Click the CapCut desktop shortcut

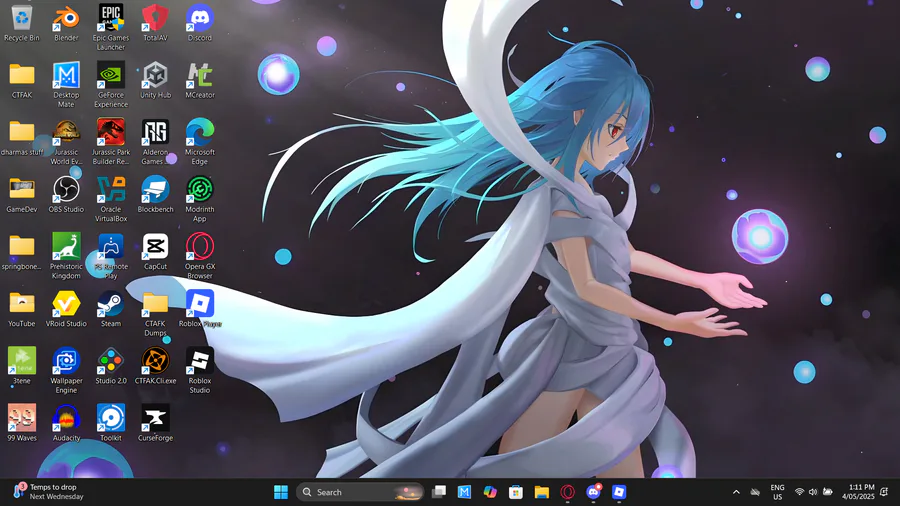click(x=155, y=252)
